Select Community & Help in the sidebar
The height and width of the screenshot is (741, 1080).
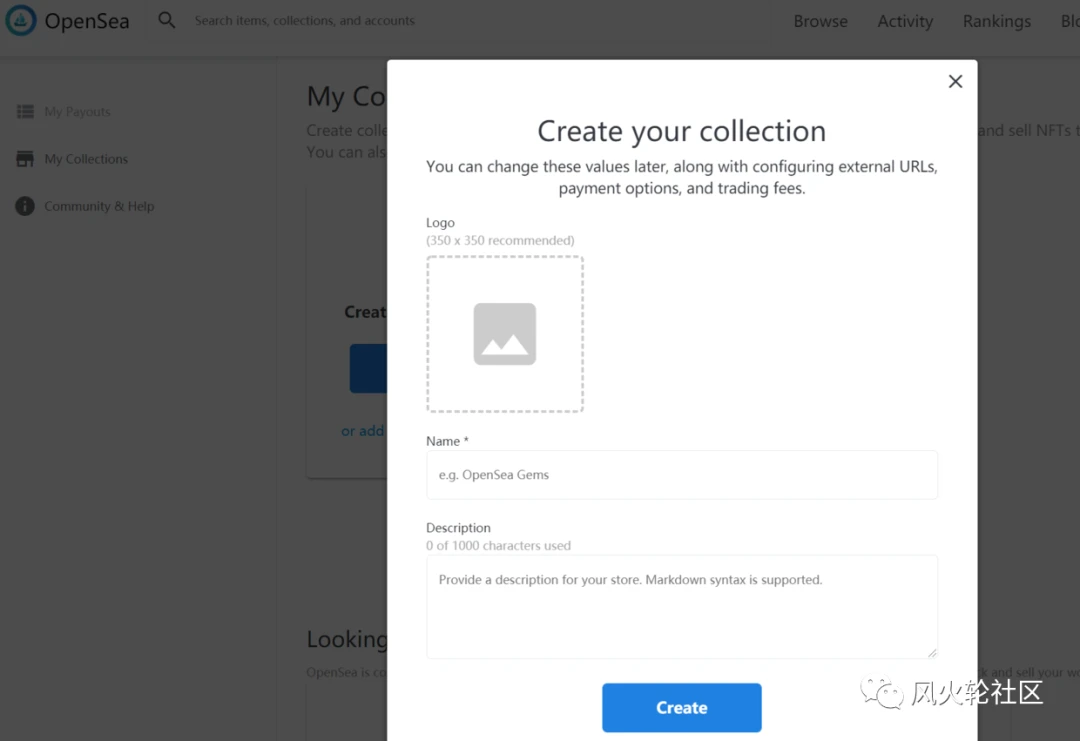(99, 206)
